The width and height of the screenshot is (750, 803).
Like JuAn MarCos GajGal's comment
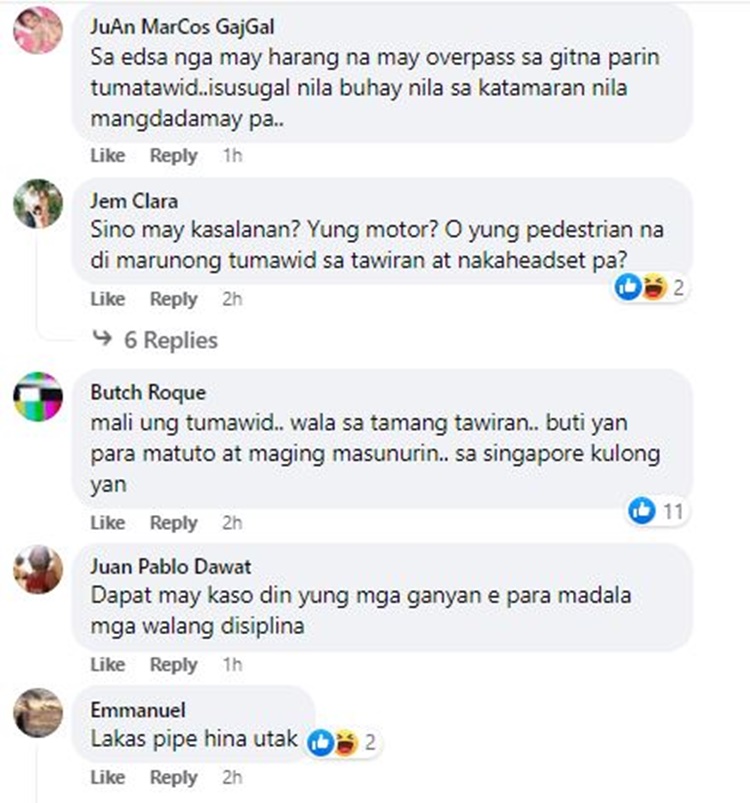pos(108,155)
